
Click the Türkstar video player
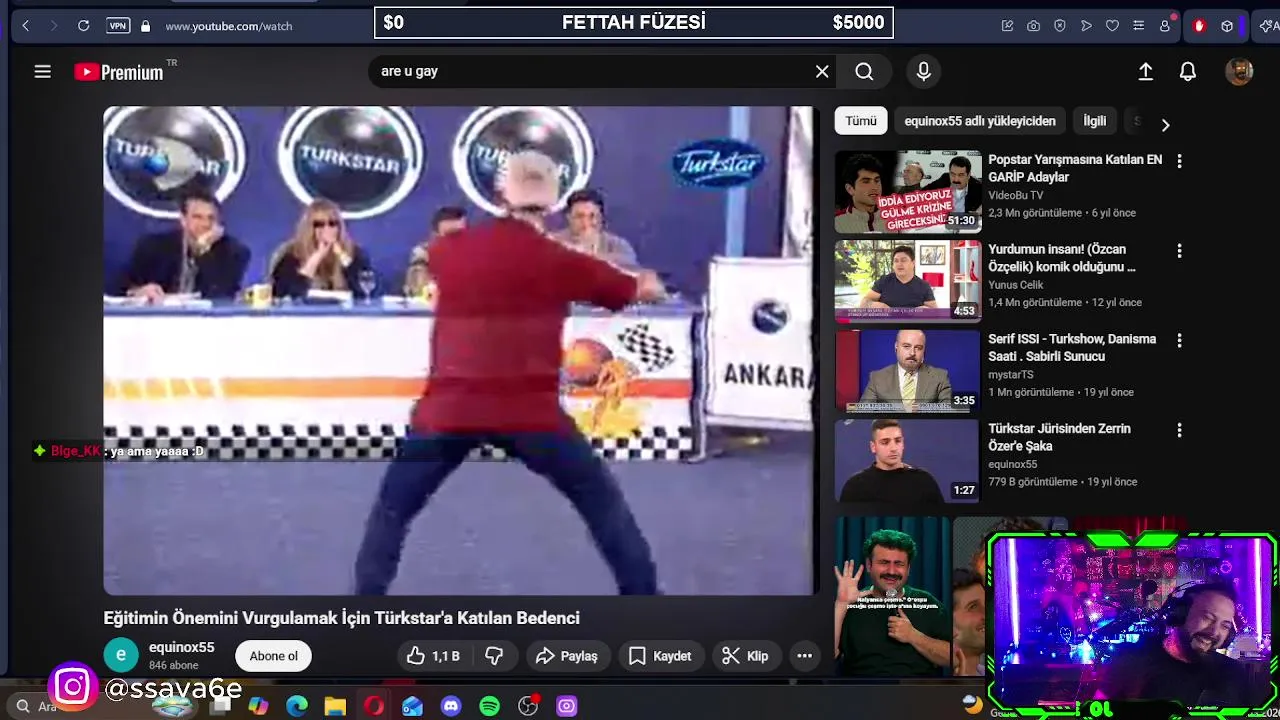pos(459,350)
